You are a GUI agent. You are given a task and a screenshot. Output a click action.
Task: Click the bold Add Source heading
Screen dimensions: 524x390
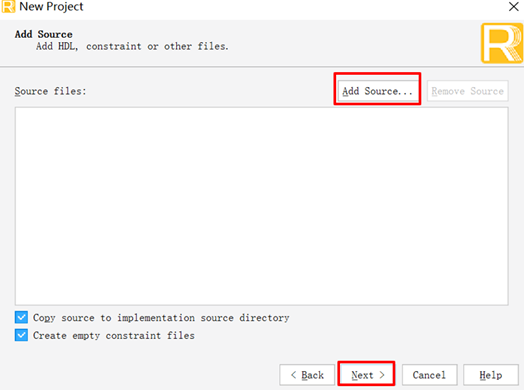click(43, 34)
